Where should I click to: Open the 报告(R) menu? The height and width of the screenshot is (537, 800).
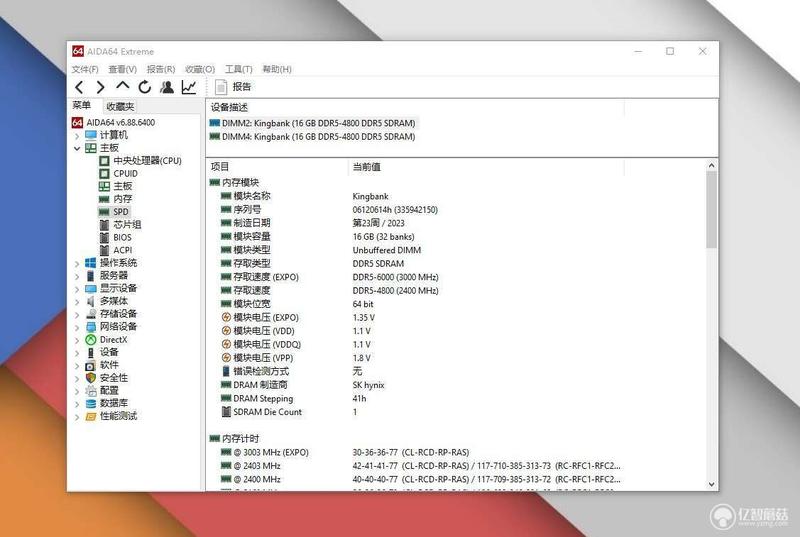click(161, 69)
